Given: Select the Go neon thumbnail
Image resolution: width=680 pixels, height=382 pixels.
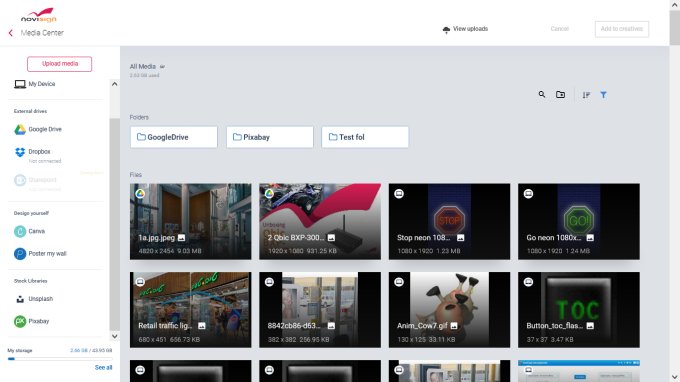Looking at the screenshot, I should 579,222.
